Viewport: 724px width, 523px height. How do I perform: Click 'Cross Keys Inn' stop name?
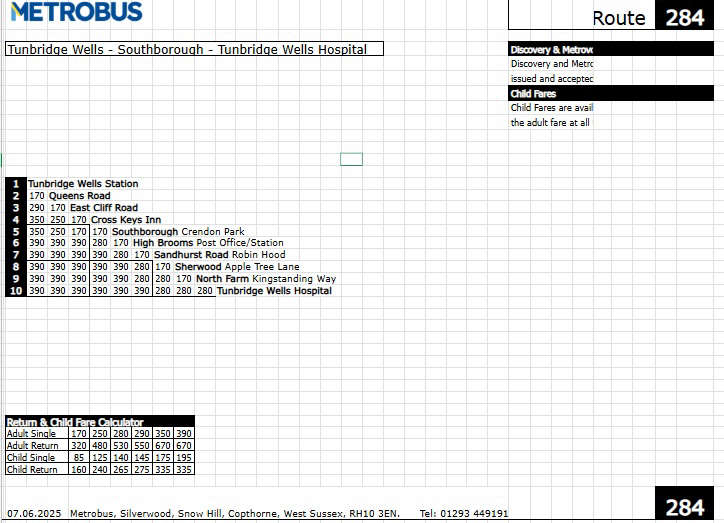pyautogui.click(x=126, y=220)
